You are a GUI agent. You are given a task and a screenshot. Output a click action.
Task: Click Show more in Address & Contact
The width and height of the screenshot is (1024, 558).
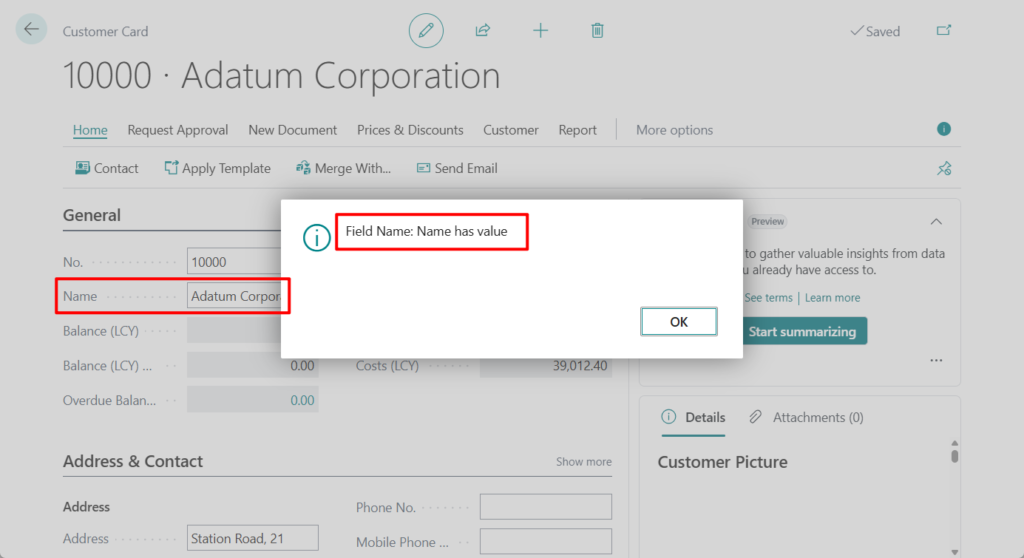tap(584, 462)
